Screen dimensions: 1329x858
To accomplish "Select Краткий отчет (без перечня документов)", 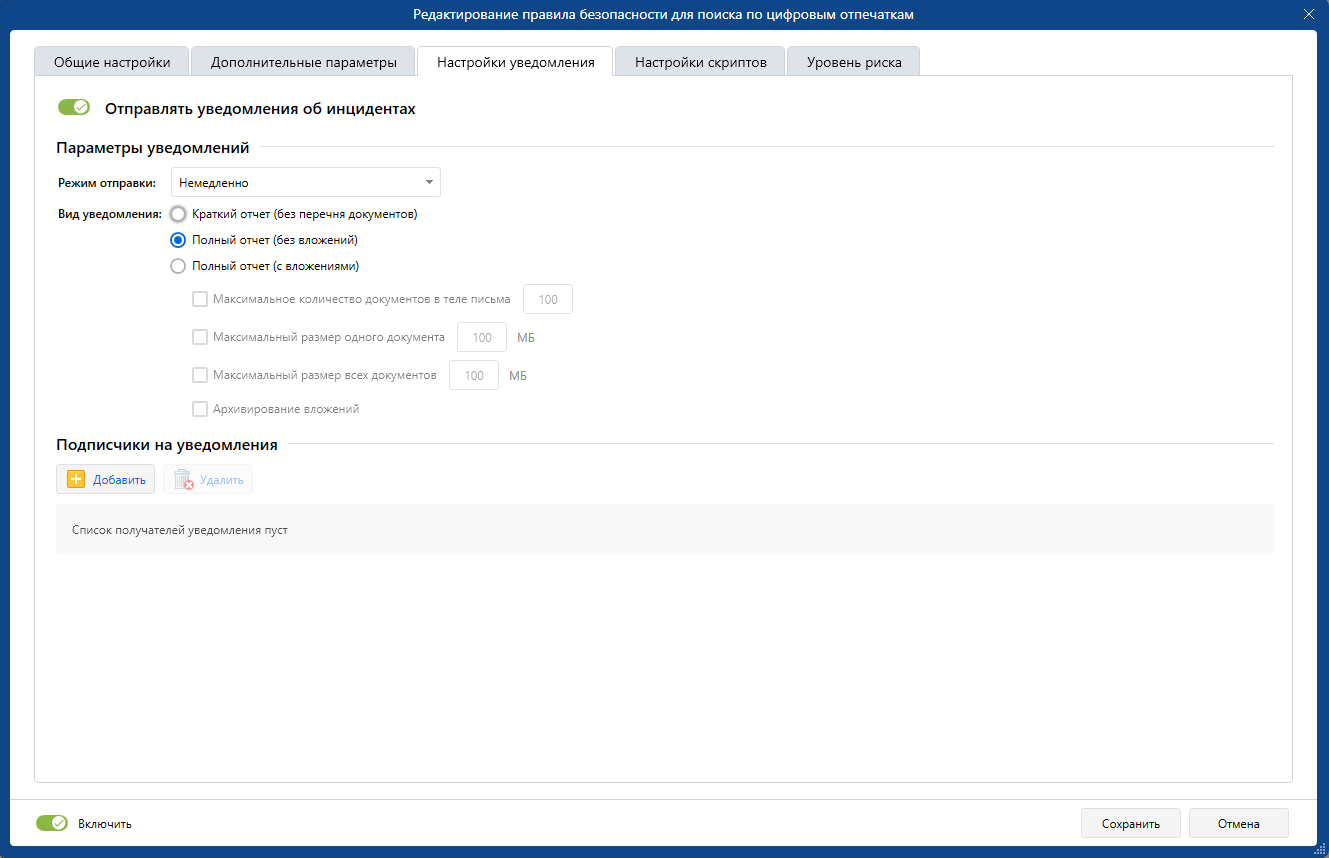I will coord(178,214).
